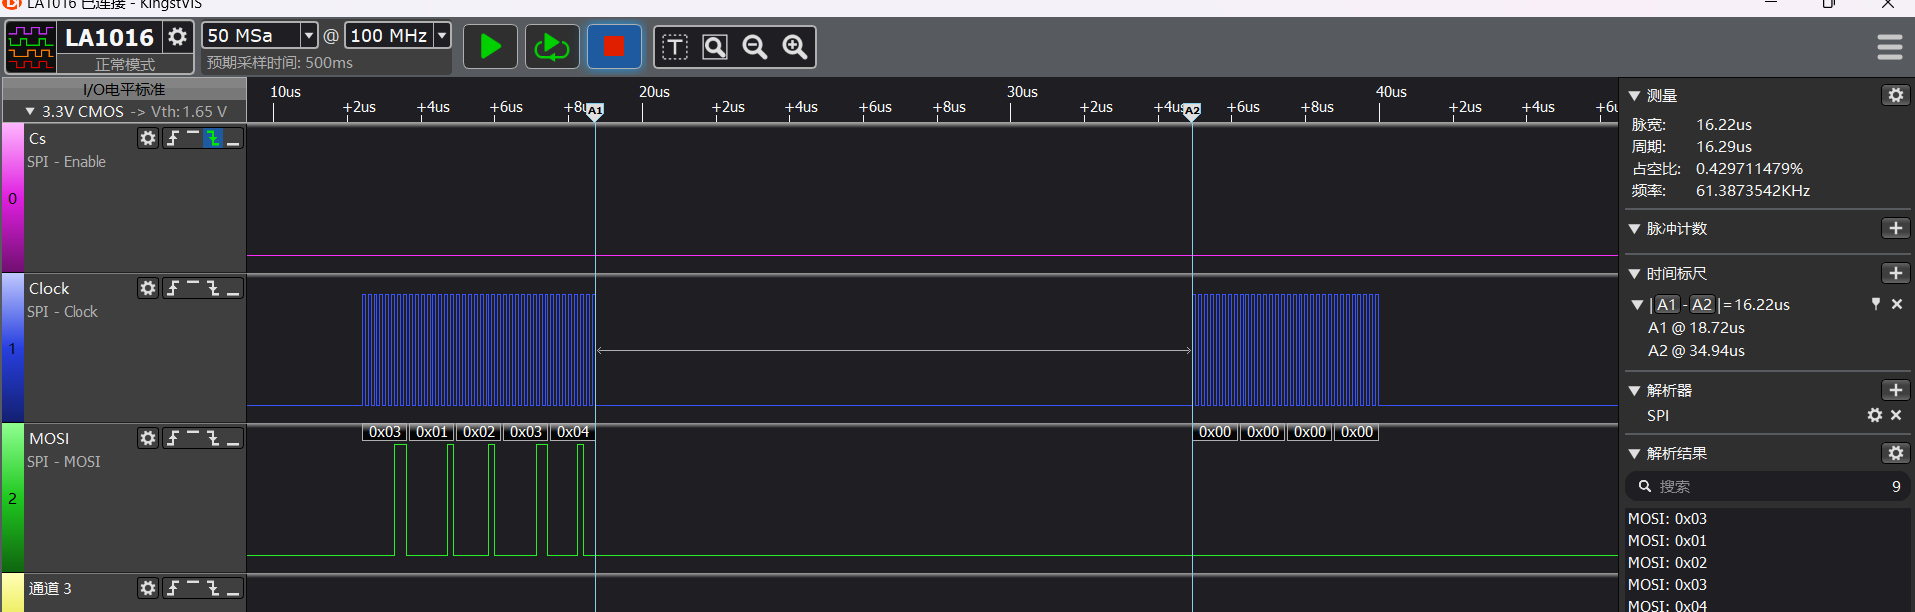Collapse the A1-A2 ruler entry
The image size is (1915, 612).
[1637, 305]
